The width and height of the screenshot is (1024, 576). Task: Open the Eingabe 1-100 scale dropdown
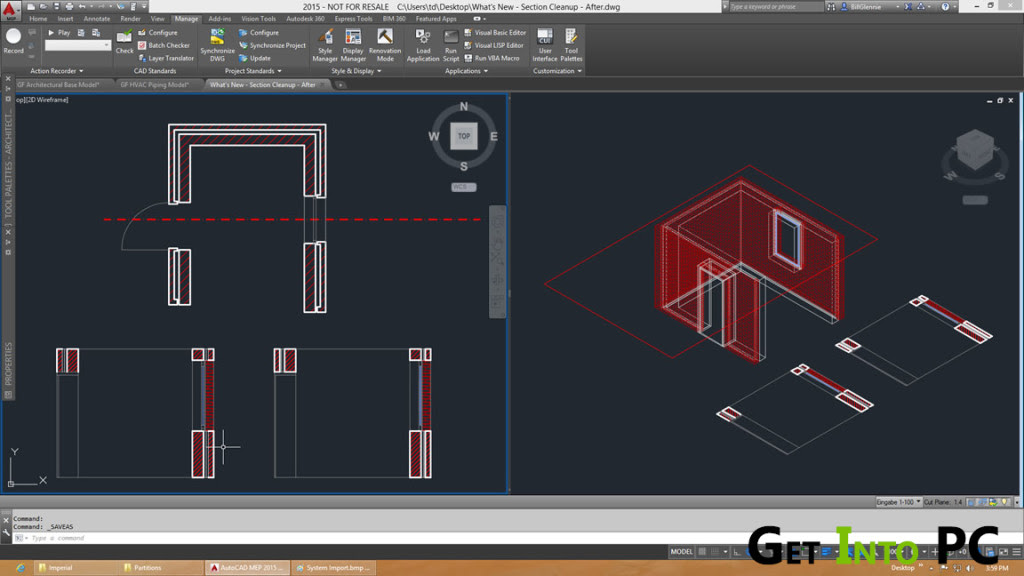(898, 502)
